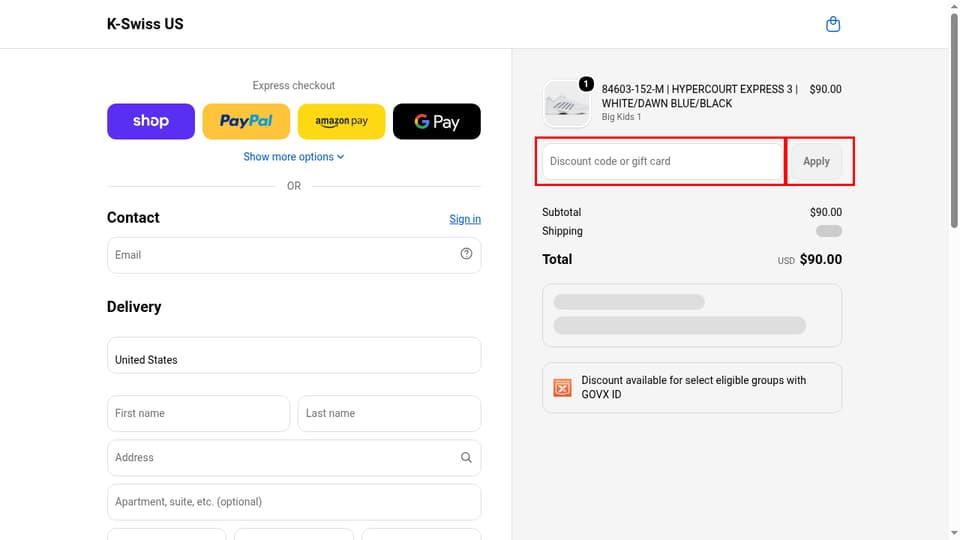This screenshot has height=540, width=960.
Task: Click the GOVX ID discount text
Action: (694, 387)
